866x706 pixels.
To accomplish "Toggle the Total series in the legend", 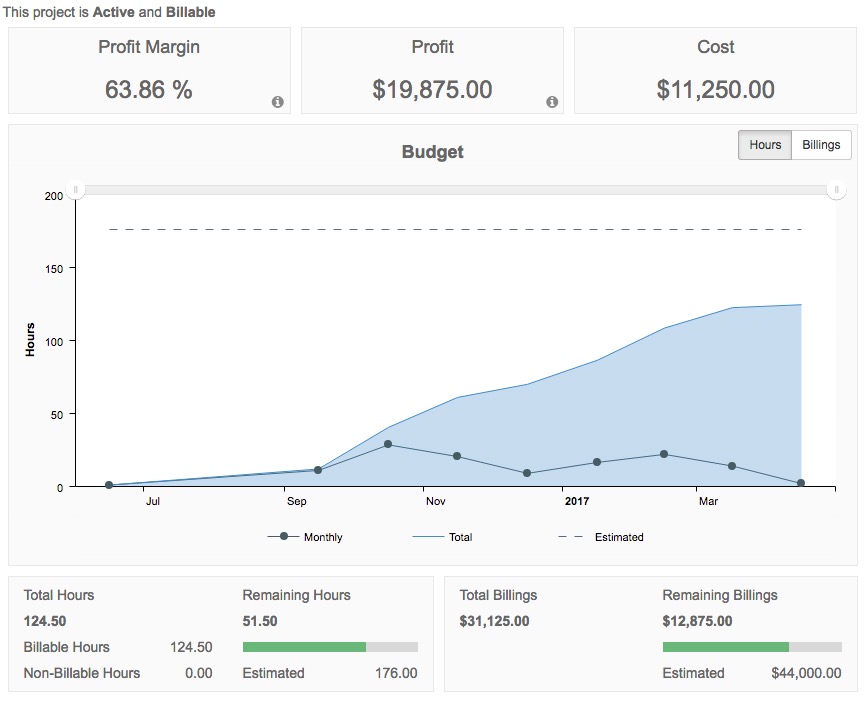I will pos(459,537).
